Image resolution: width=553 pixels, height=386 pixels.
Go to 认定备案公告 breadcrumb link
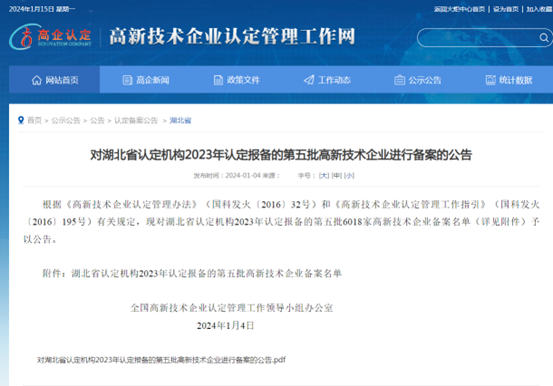[136, 120]
